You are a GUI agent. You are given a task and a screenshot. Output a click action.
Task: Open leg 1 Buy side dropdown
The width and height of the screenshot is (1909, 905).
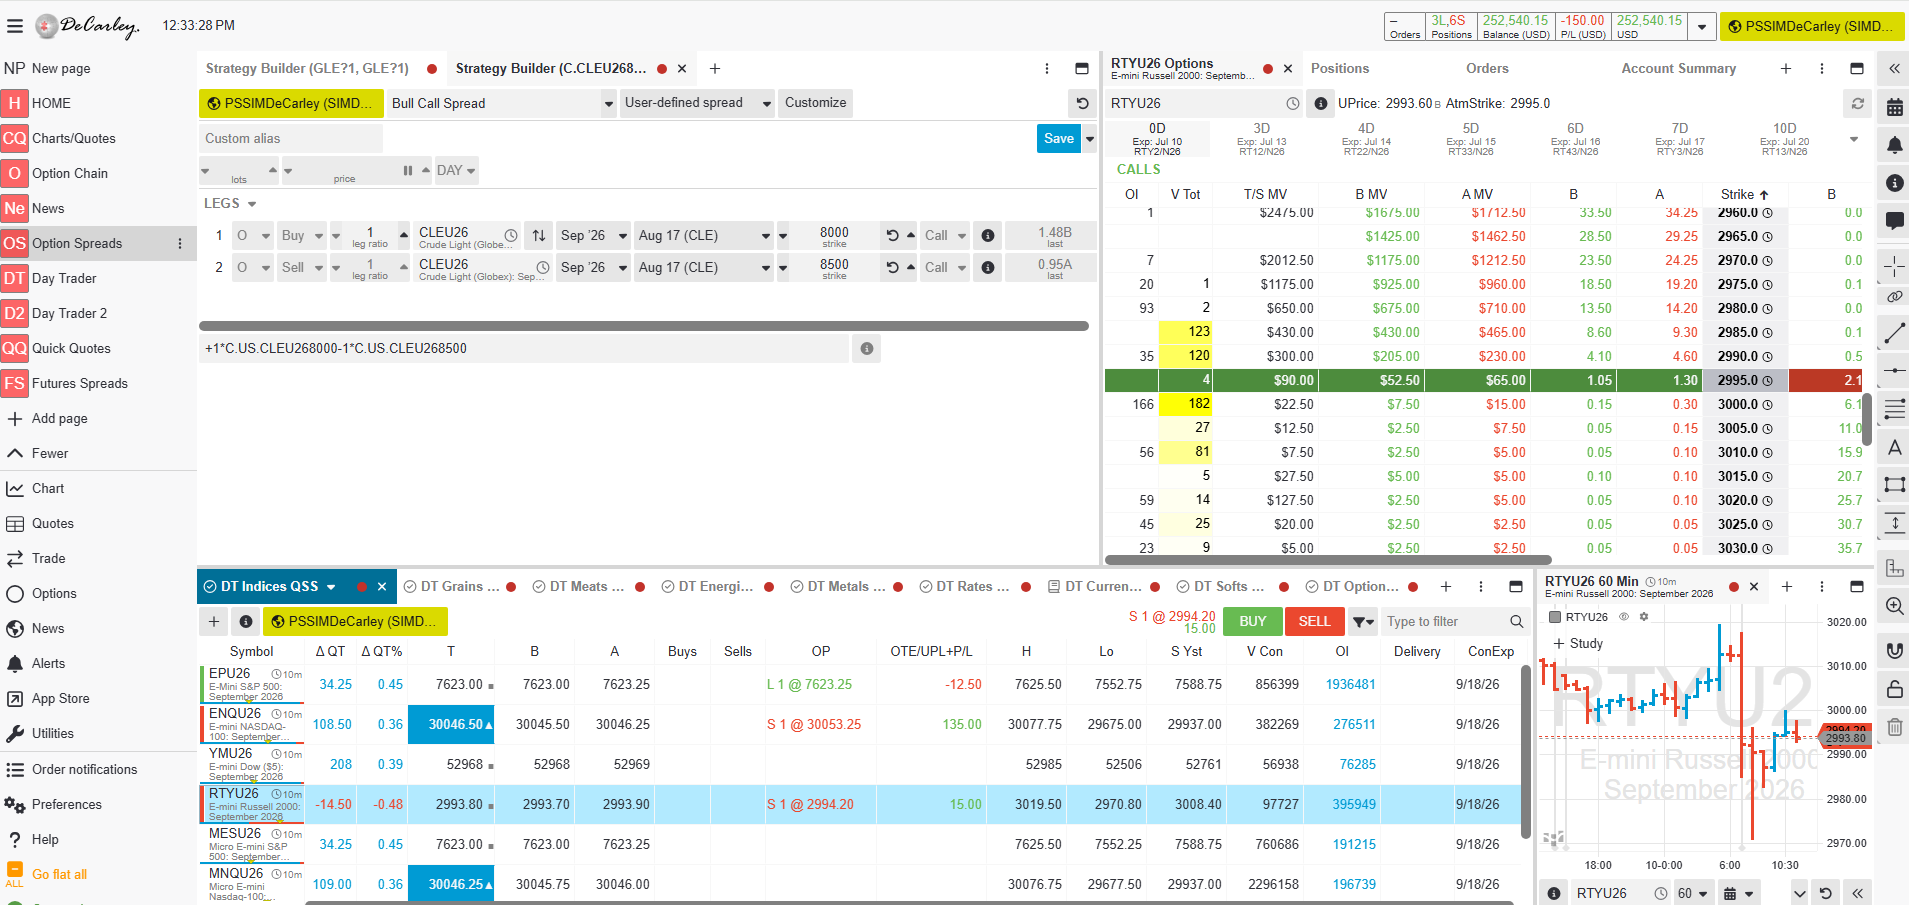coord(302,236)
